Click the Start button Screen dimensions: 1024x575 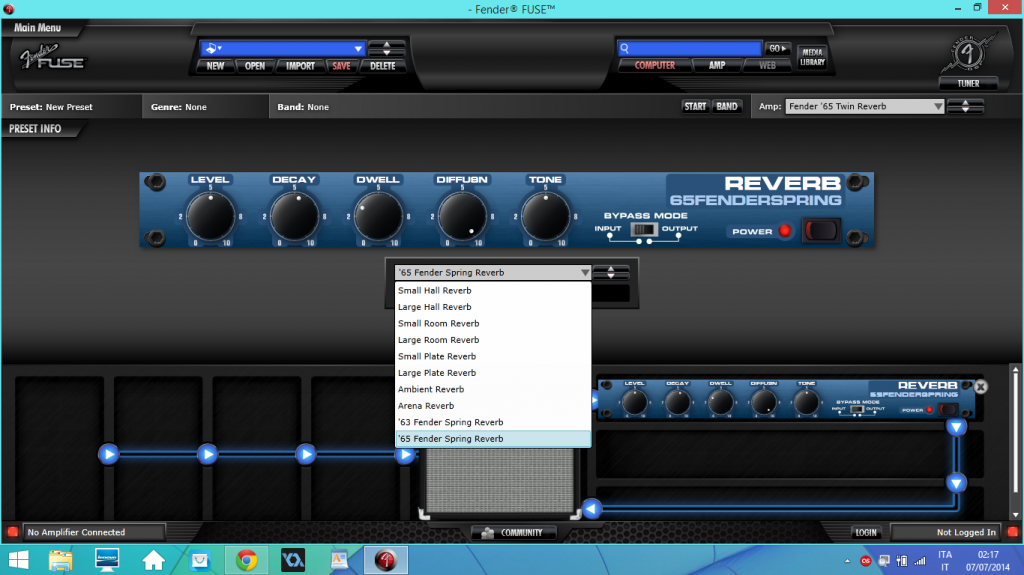(695, 107)
